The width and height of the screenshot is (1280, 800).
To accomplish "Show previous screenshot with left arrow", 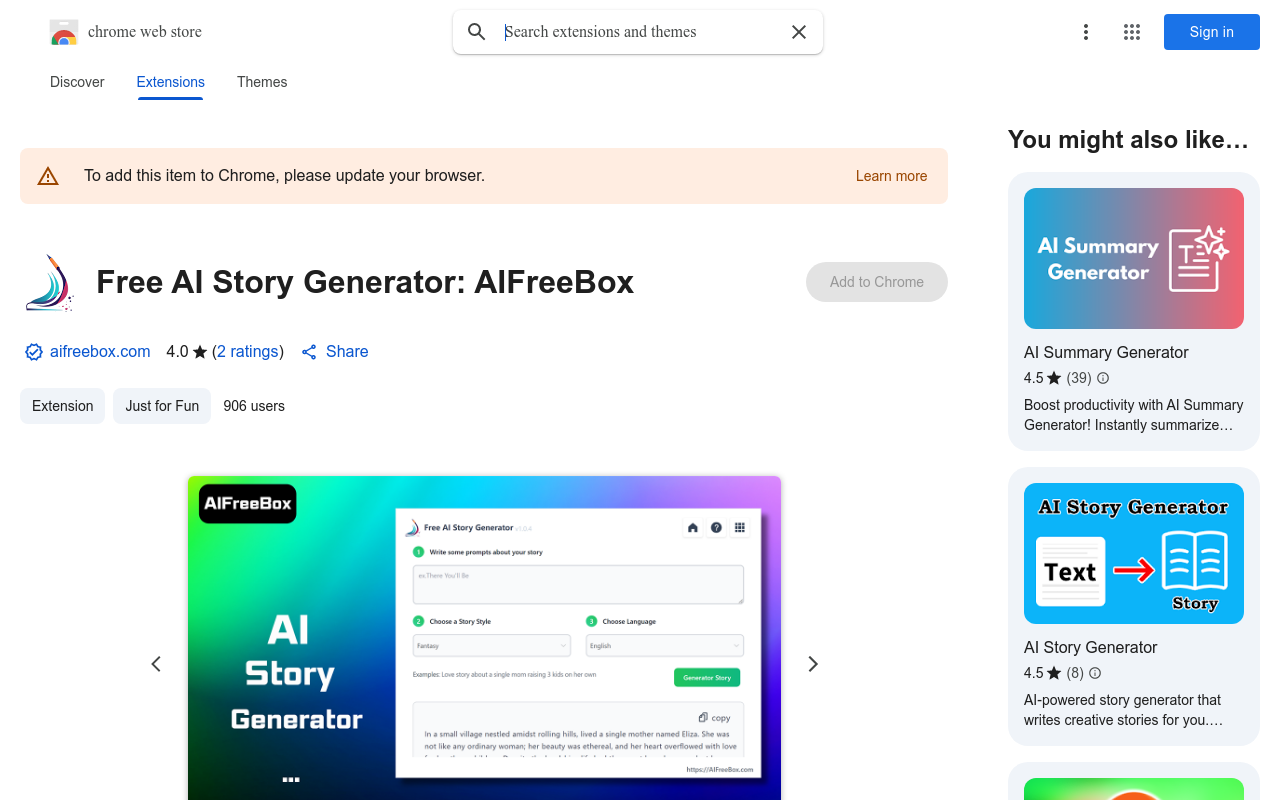I will click(156, 664).
